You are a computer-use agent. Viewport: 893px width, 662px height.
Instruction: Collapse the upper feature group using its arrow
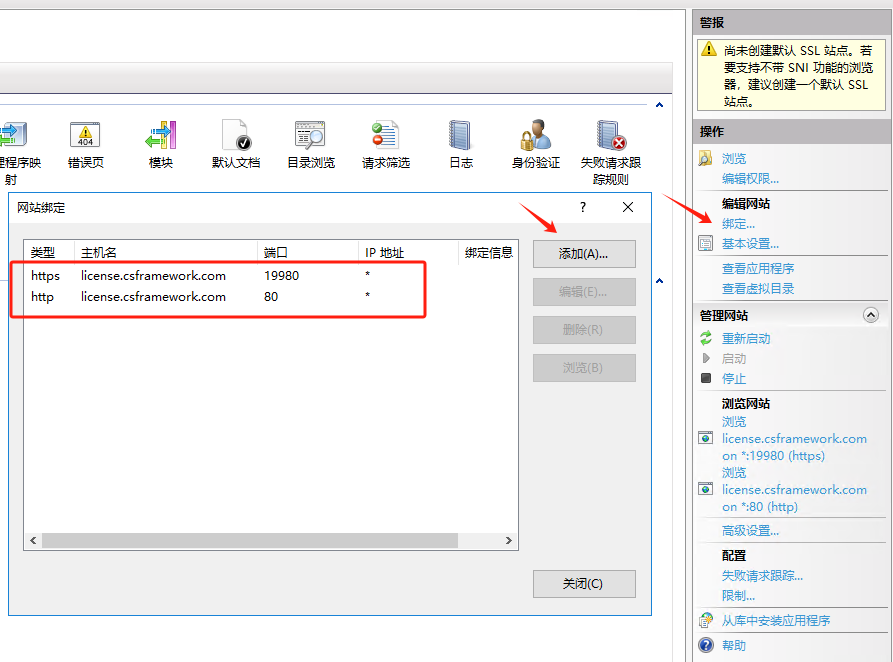[x=659, y=105]
